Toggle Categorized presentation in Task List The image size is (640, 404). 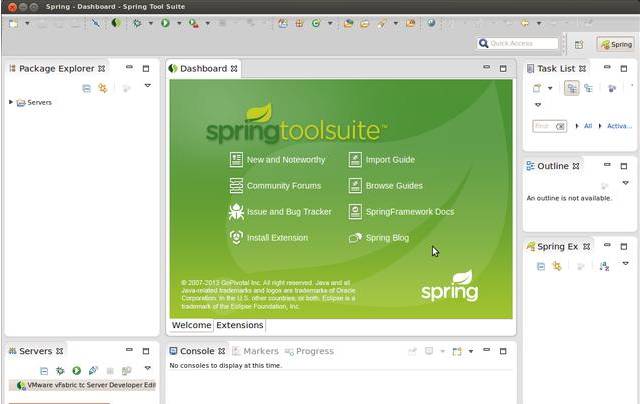coord(572,88)
